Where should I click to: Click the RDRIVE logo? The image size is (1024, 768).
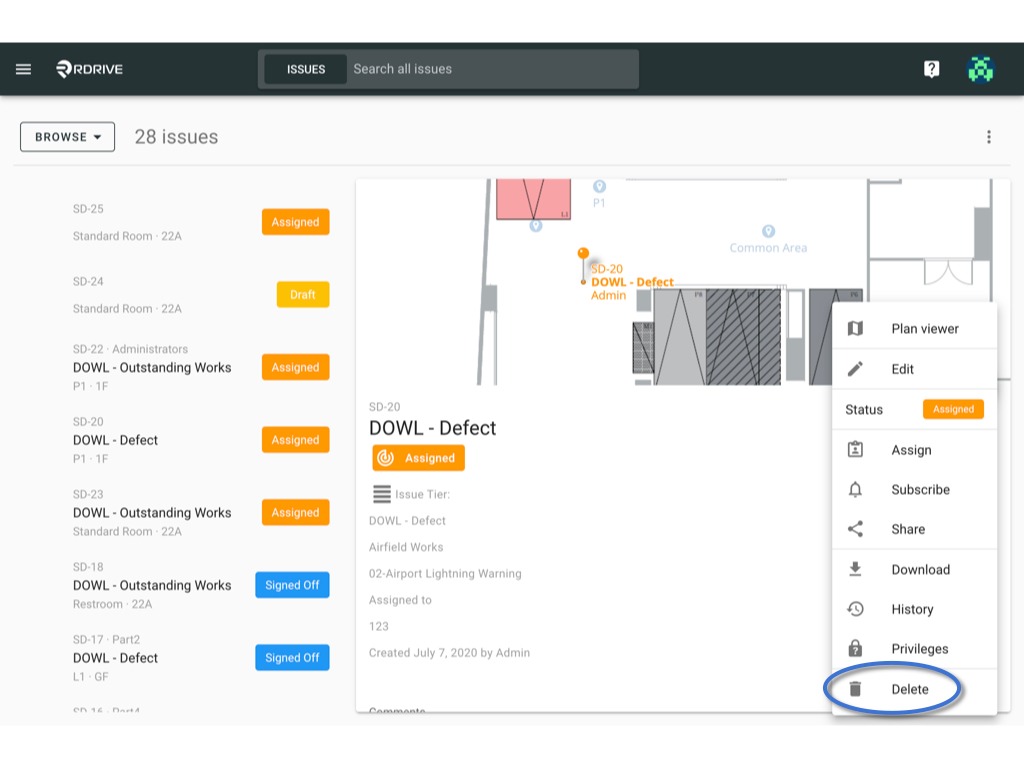(x=89, y=69)
